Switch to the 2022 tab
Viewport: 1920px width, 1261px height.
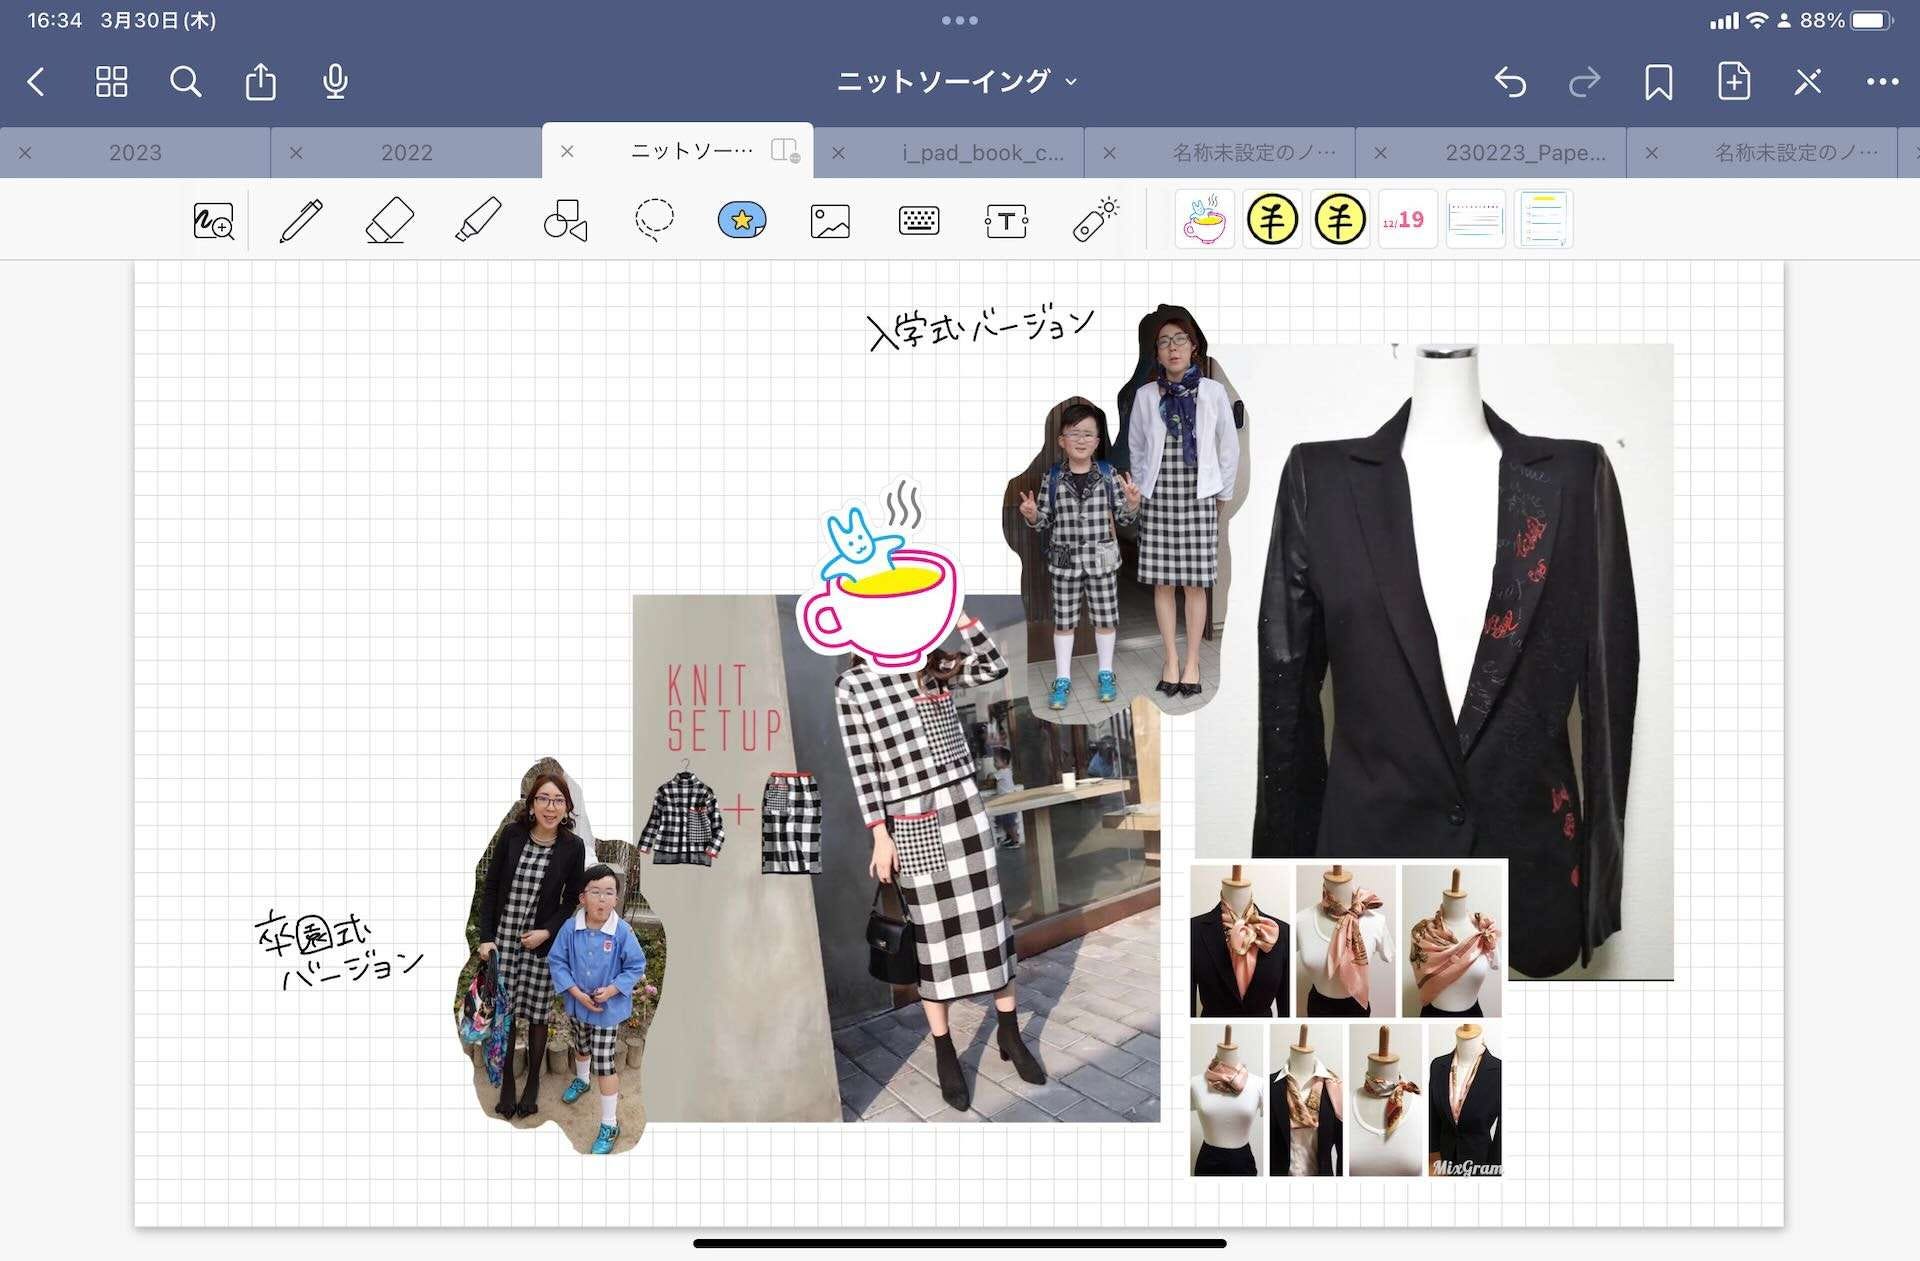coord(406,153)
